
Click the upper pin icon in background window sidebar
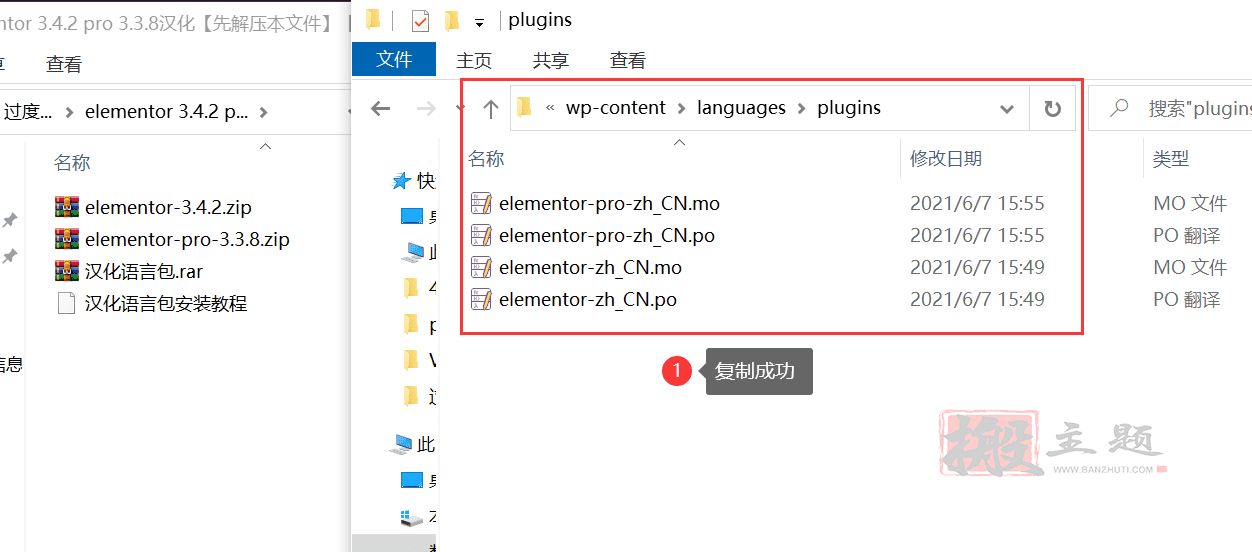tap(9, 220)
